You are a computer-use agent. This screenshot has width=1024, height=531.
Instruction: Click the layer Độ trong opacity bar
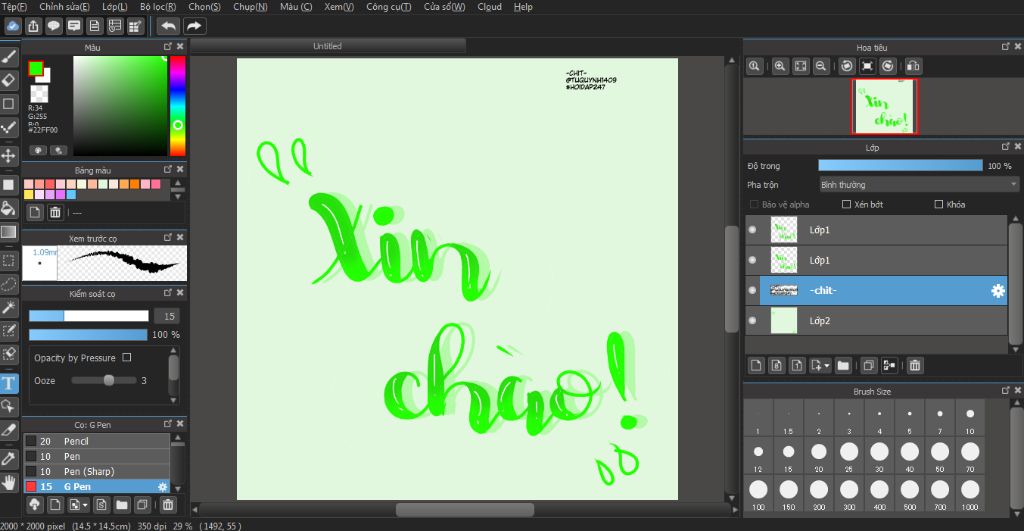coord(900,166)
